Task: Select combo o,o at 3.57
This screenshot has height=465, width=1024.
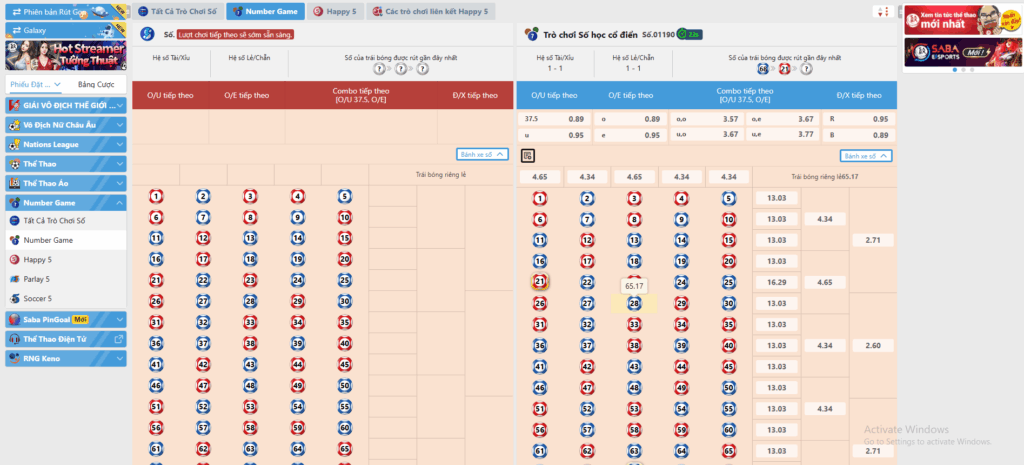Action: click(x=707, y=119)
